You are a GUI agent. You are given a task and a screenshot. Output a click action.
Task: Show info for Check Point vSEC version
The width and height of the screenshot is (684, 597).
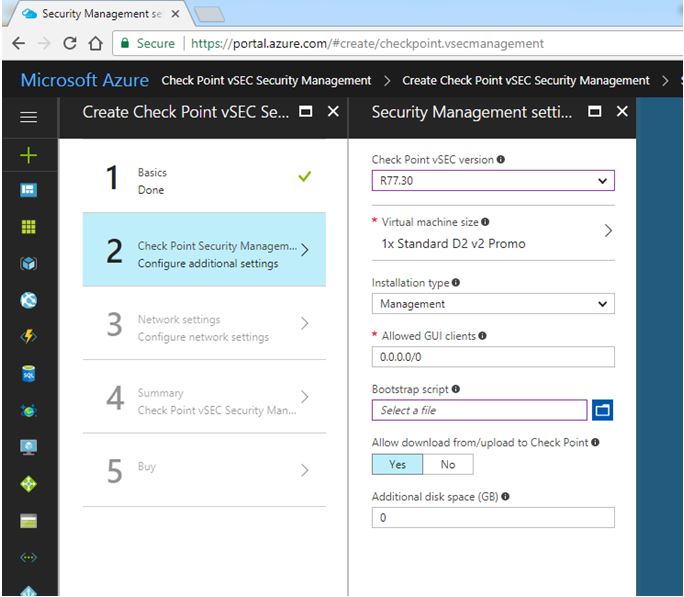tap(501, 160)
